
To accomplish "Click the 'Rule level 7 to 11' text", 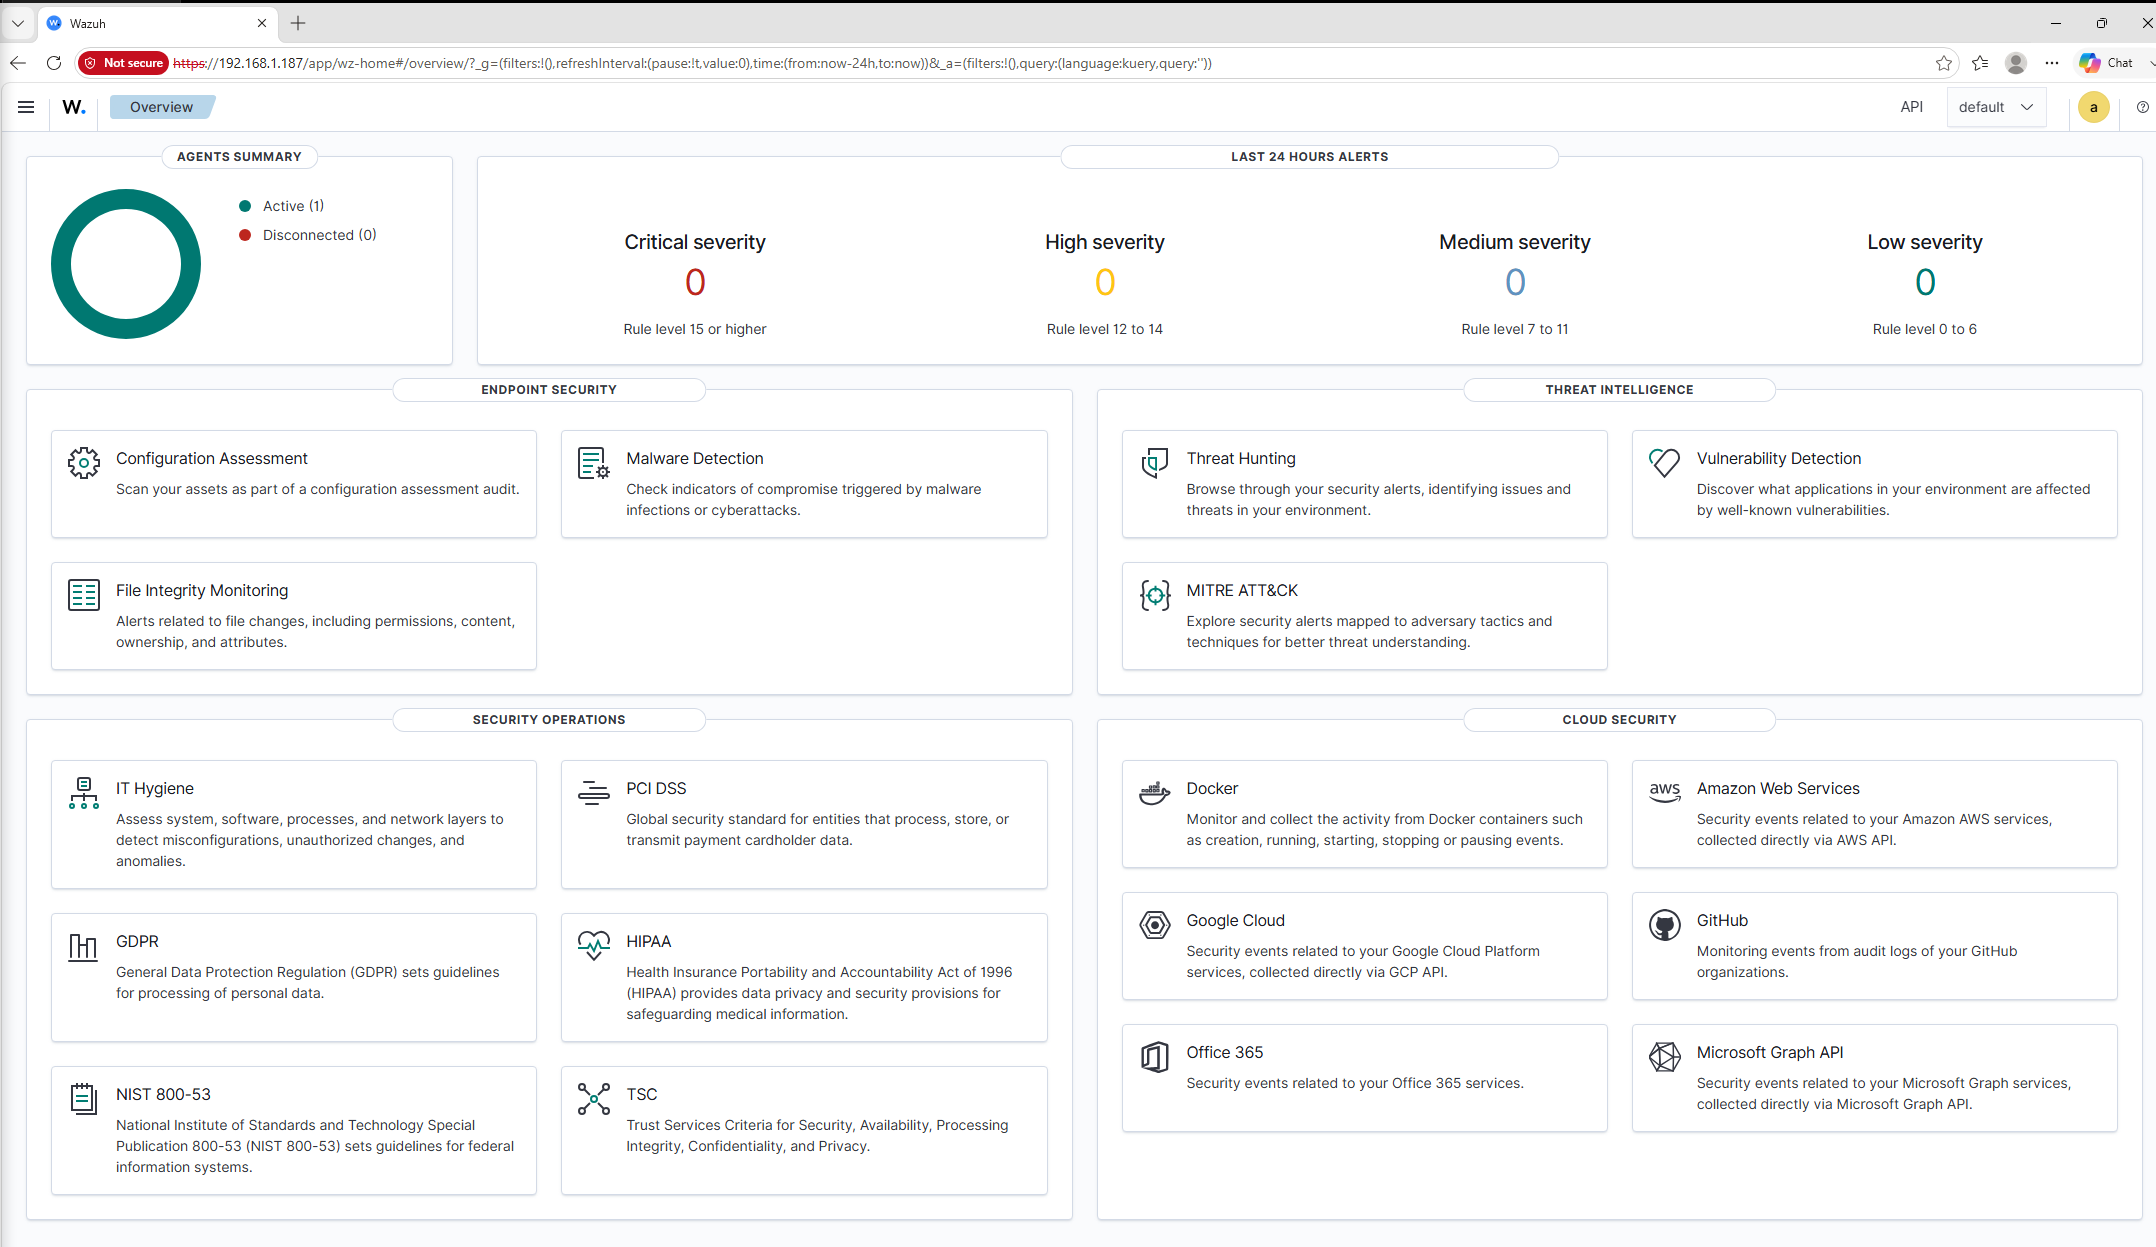I will point(1515,329).
